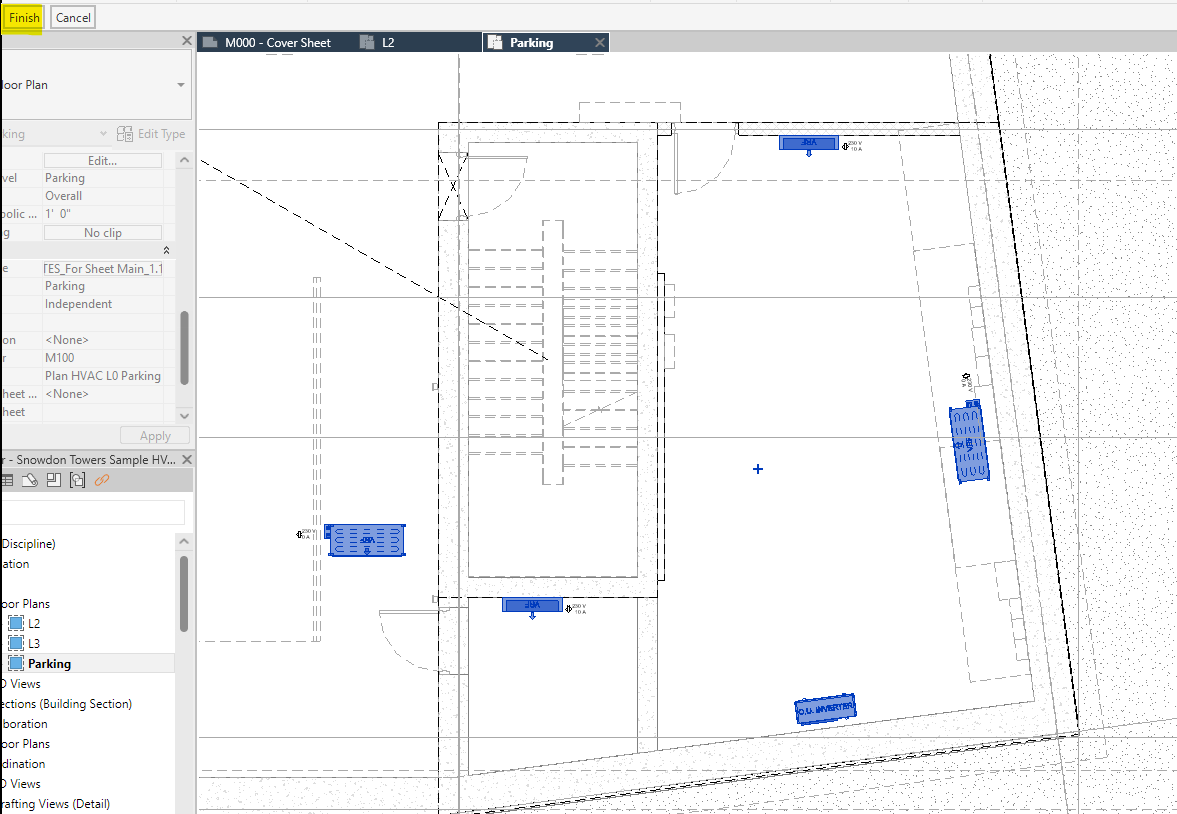The image size is (1177, 814).
Task: Click the rolled sheet icon in browser toolbar
Action: pyautogui.click(x=30, y=480)
